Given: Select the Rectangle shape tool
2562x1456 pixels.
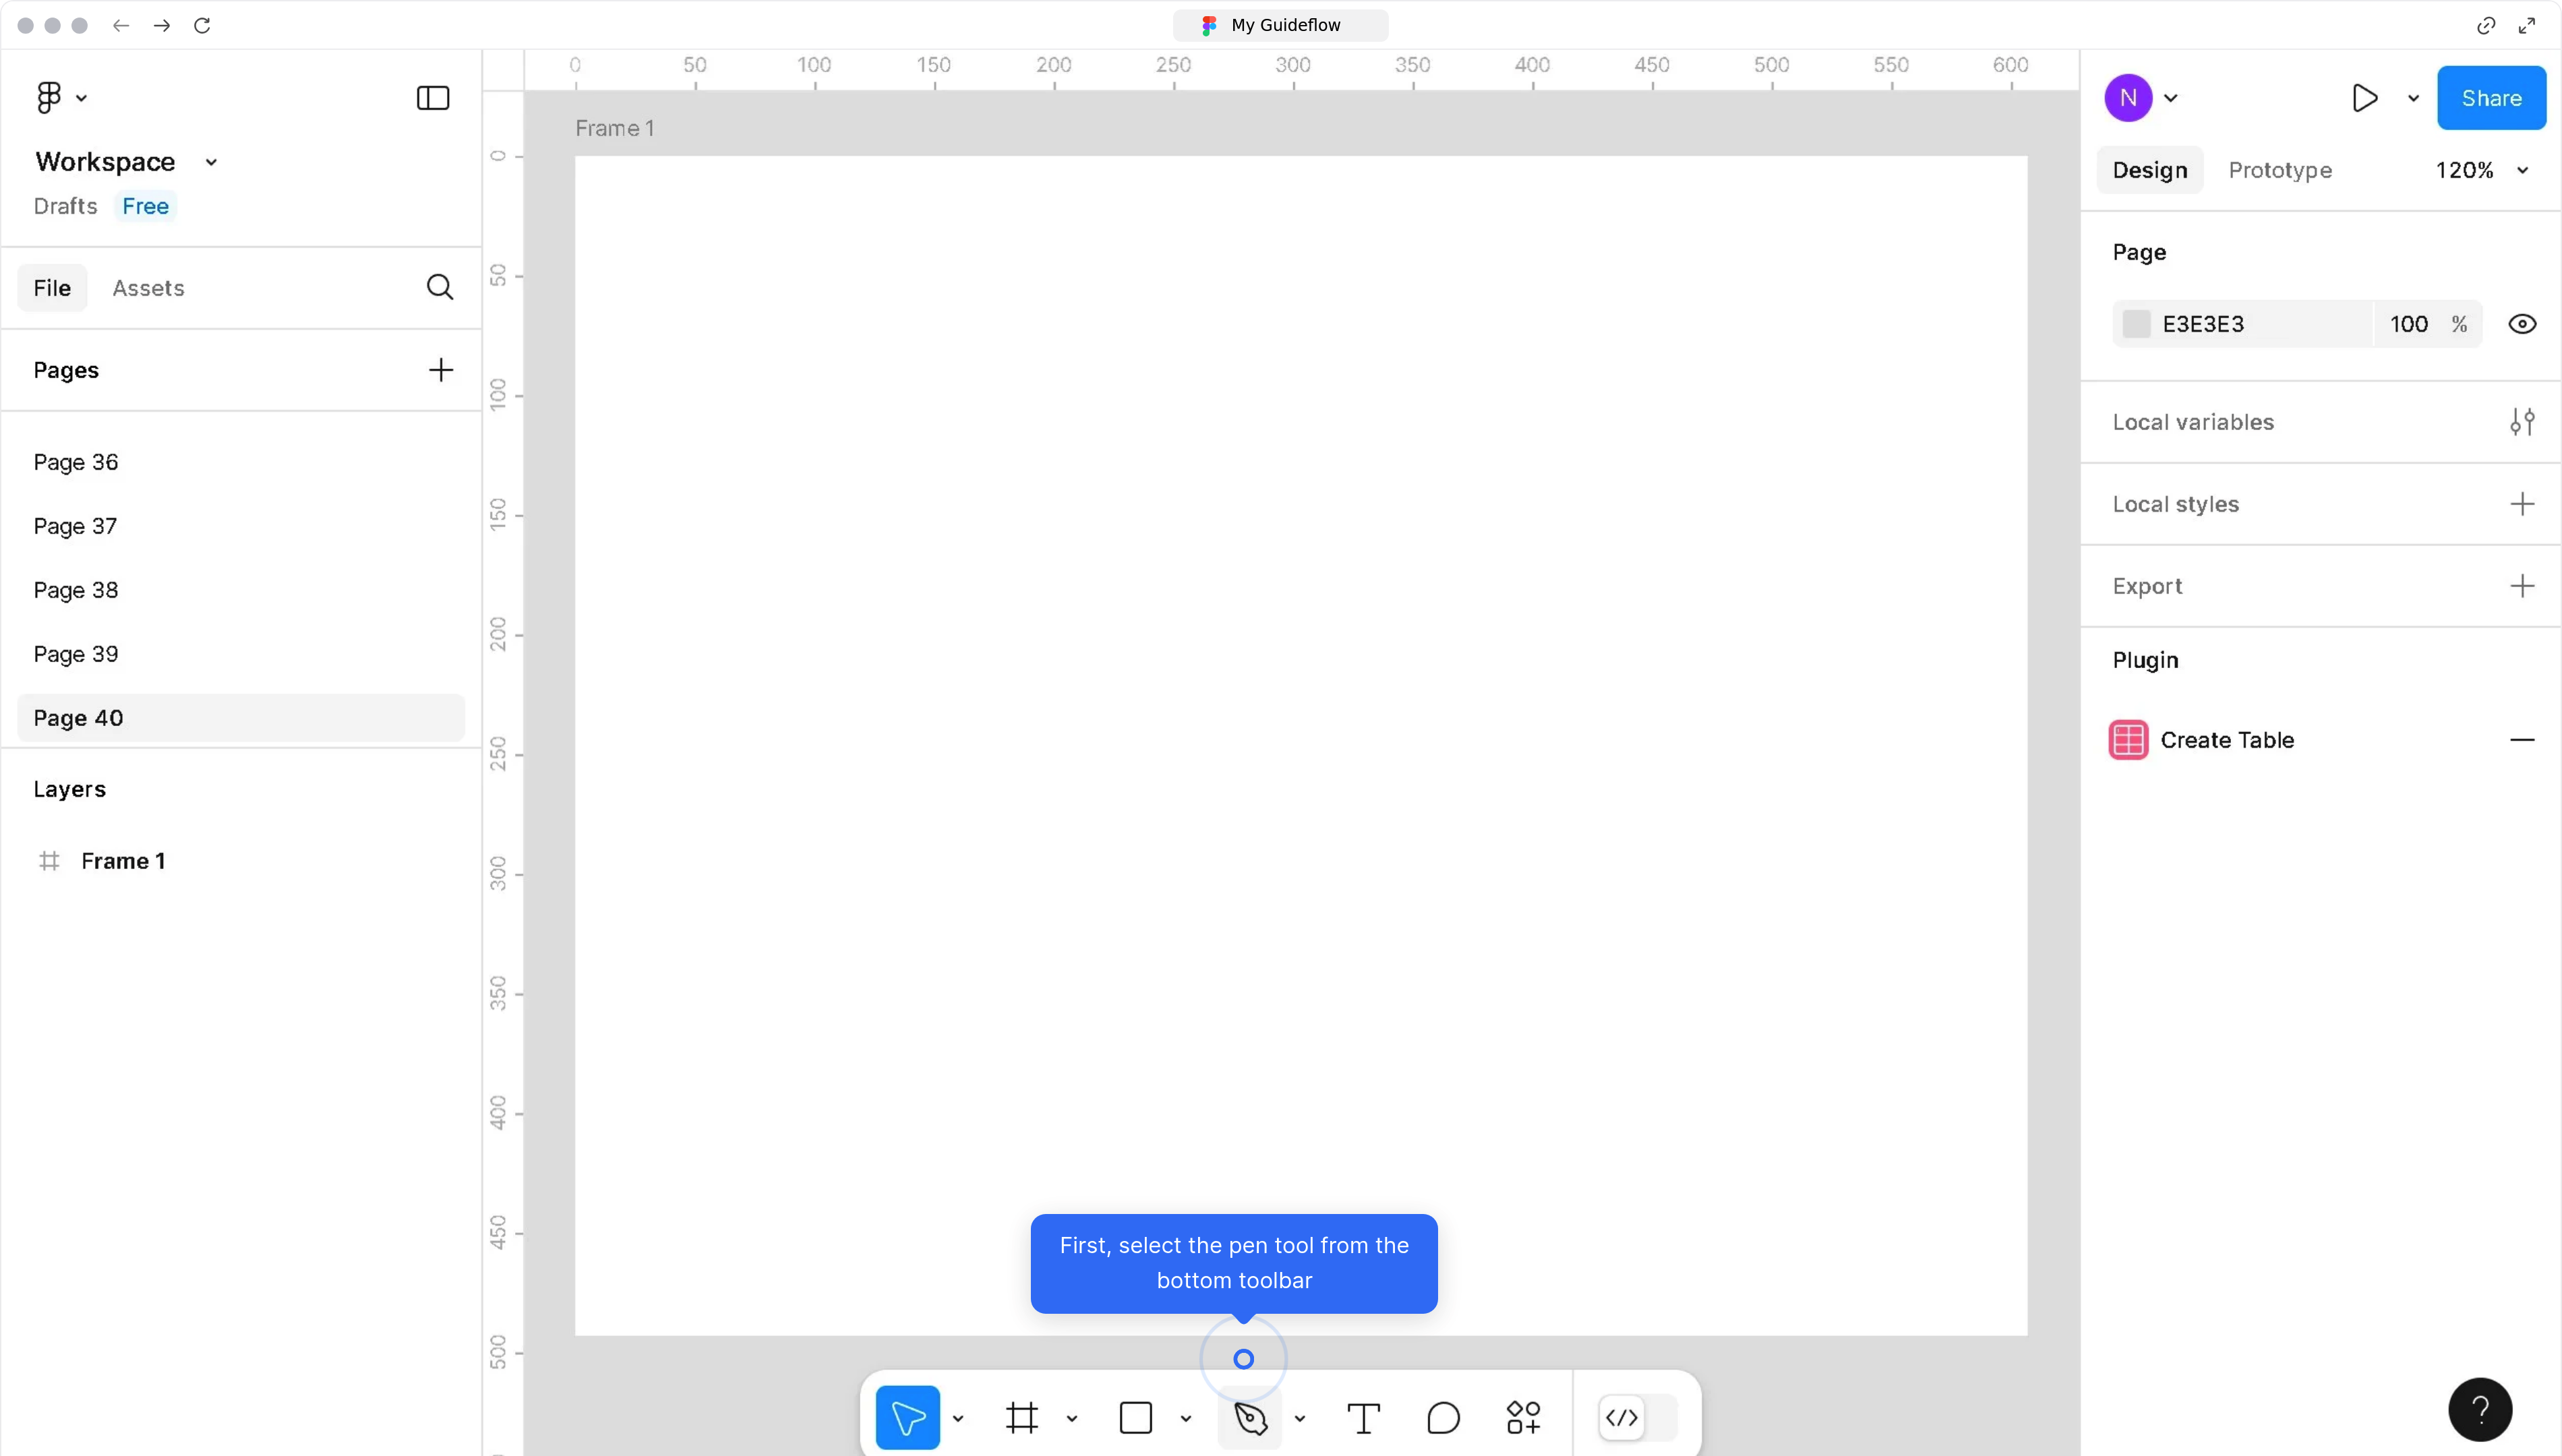Looking at the screenshot, I should (1136, 1417).
